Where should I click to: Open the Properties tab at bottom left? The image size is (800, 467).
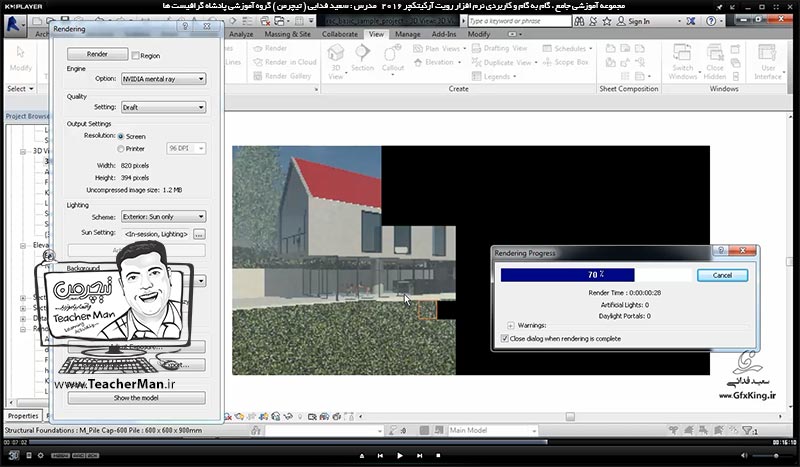pyautogui.click(x=23, y=416)
